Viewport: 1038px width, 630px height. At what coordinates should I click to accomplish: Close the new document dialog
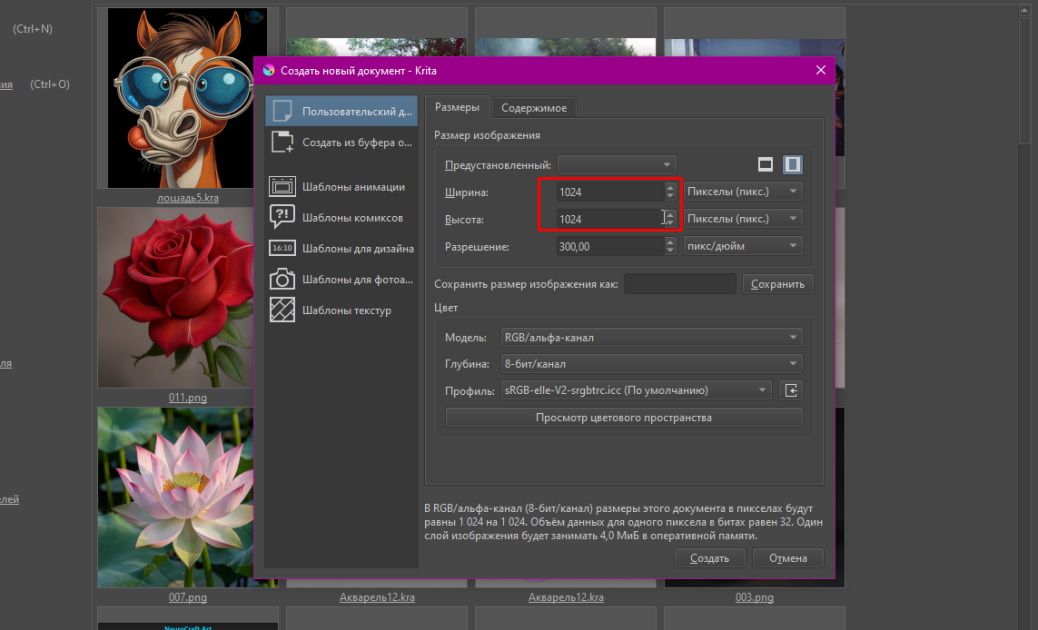[x=821, y=70]
